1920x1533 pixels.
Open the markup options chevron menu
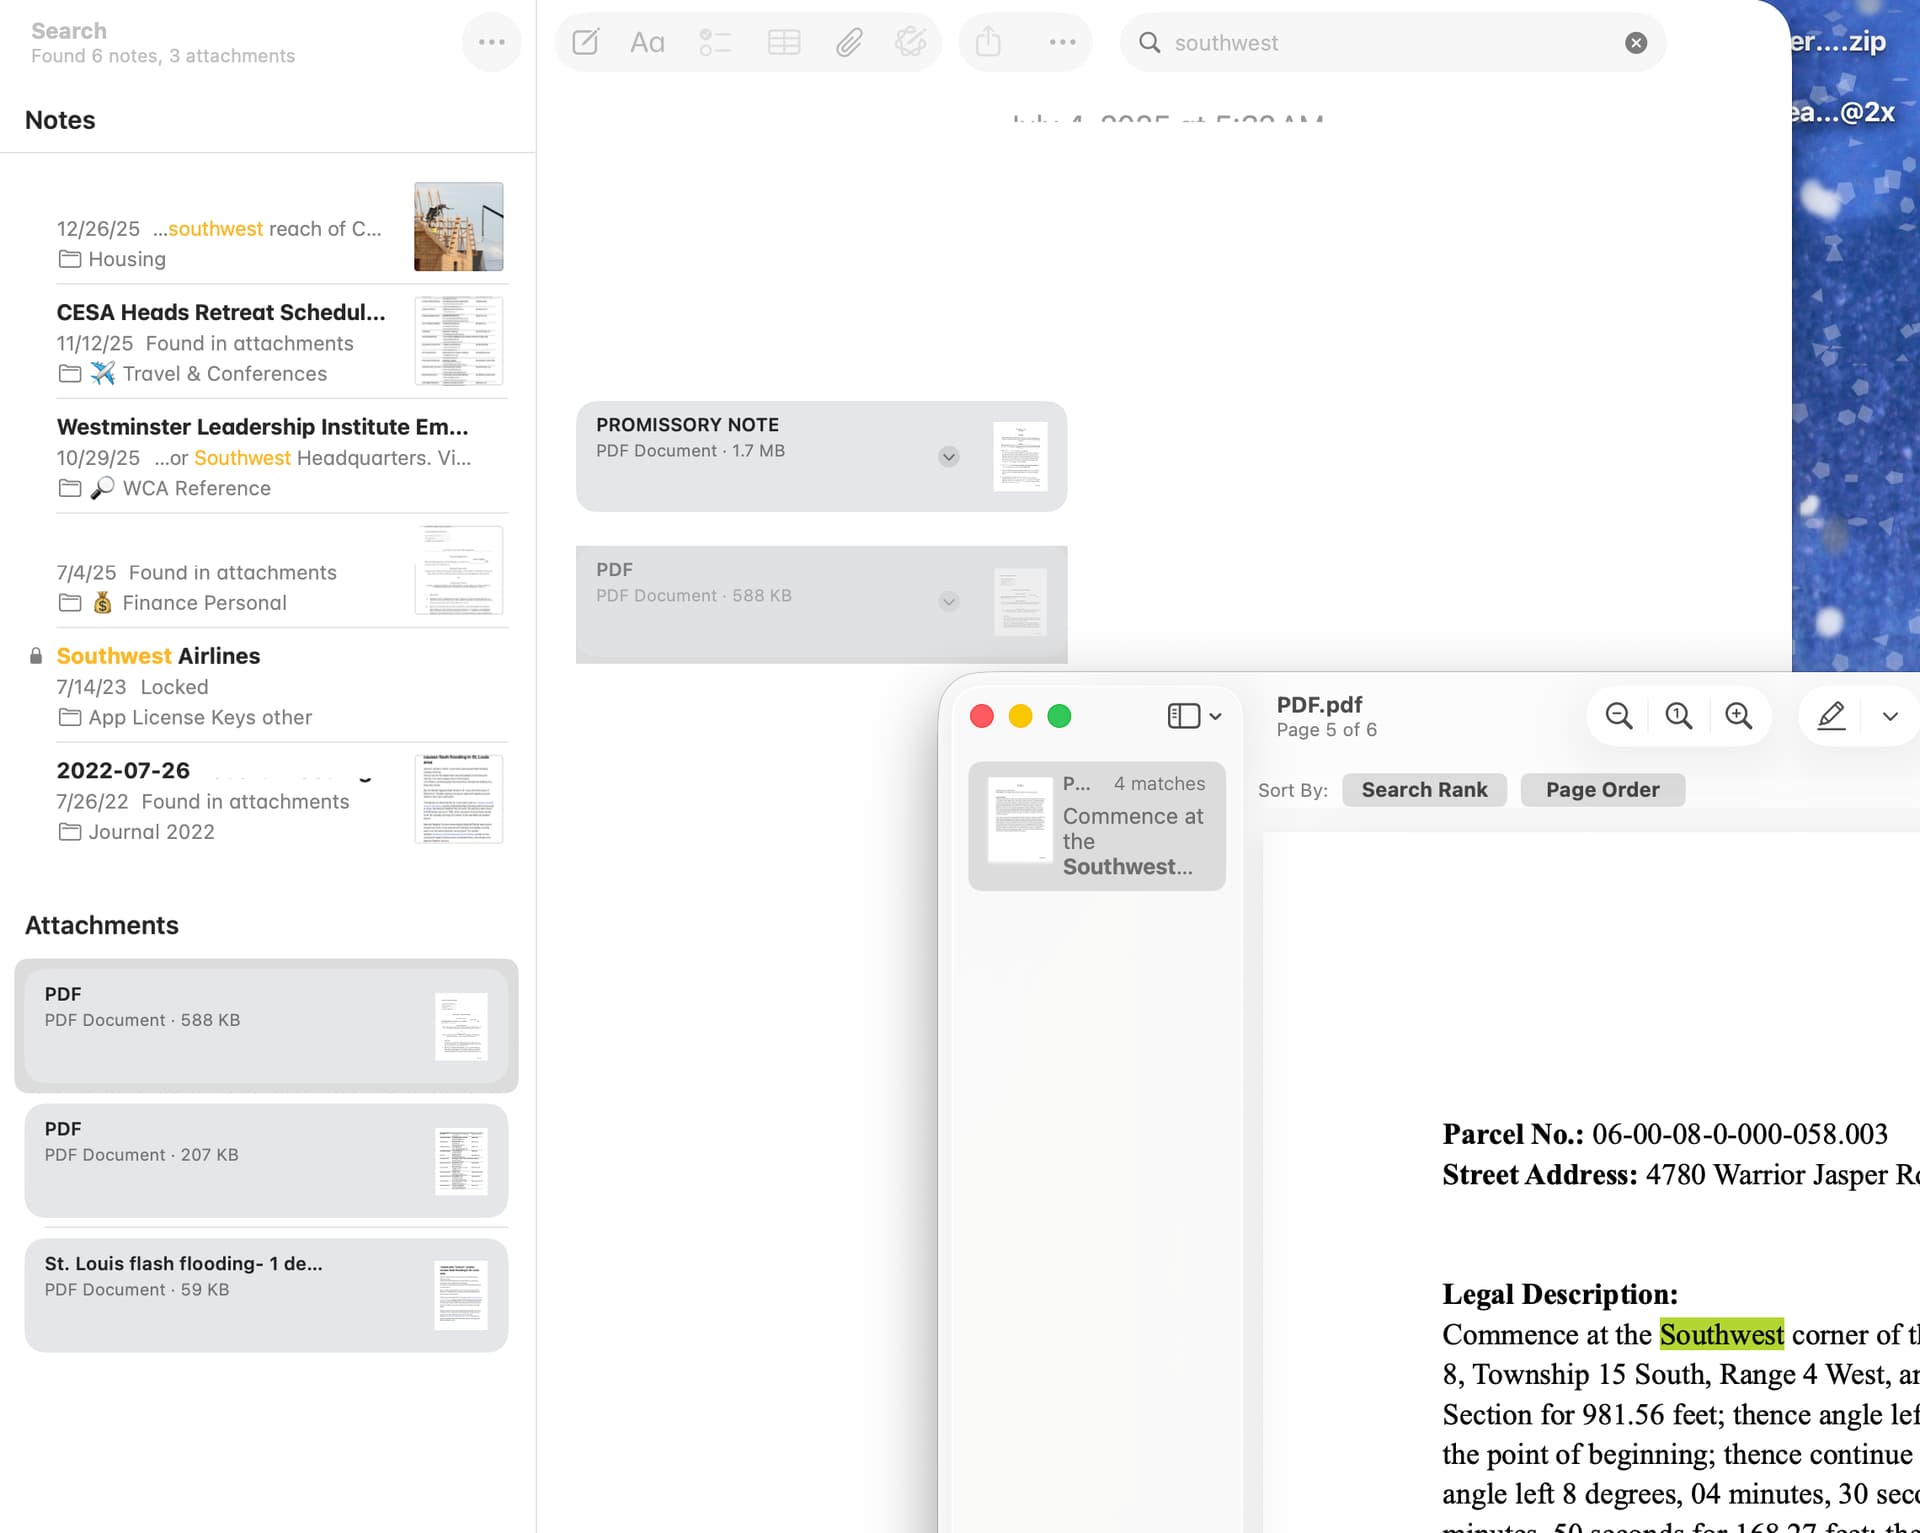pos(1889,716)
